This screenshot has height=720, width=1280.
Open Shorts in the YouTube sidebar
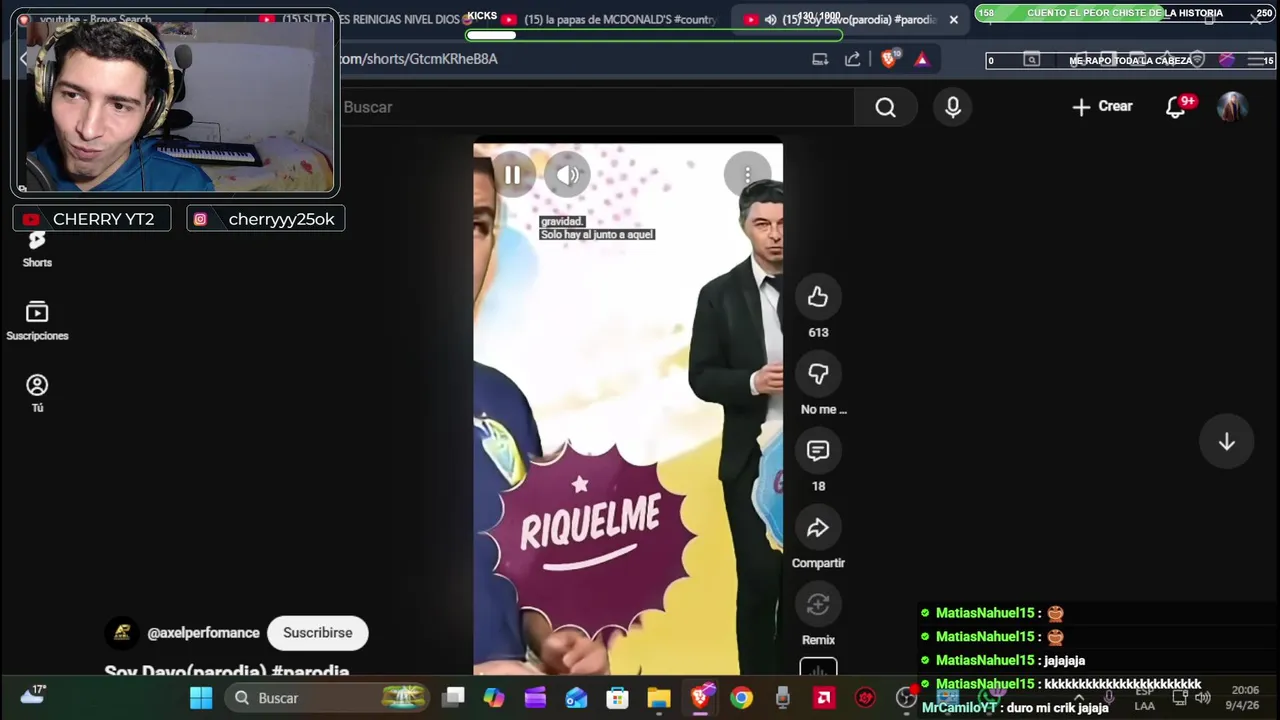point(37,249)
